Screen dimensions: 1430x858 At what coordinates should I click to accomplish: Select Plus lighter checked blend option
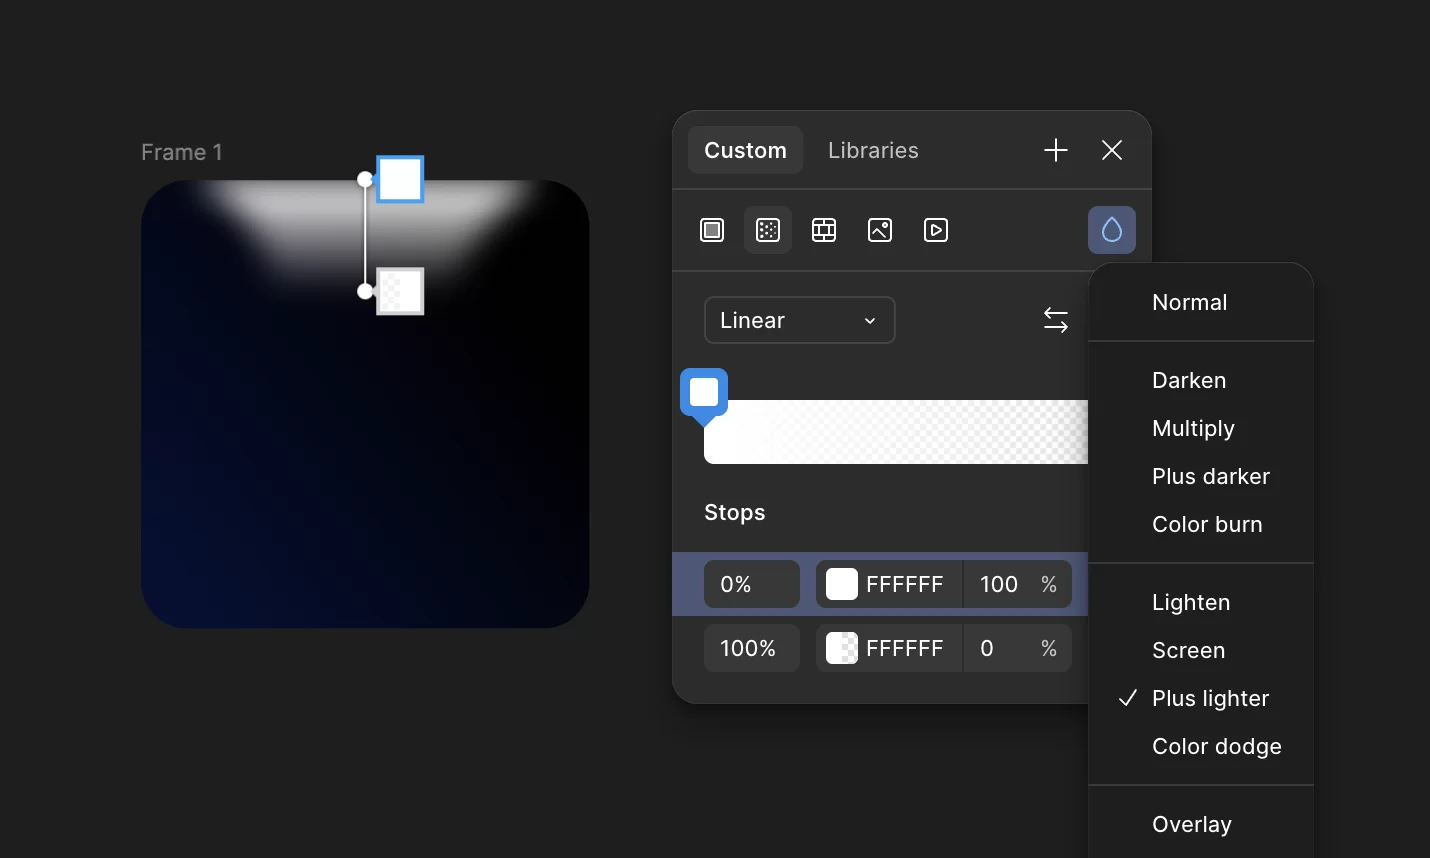1210,698
